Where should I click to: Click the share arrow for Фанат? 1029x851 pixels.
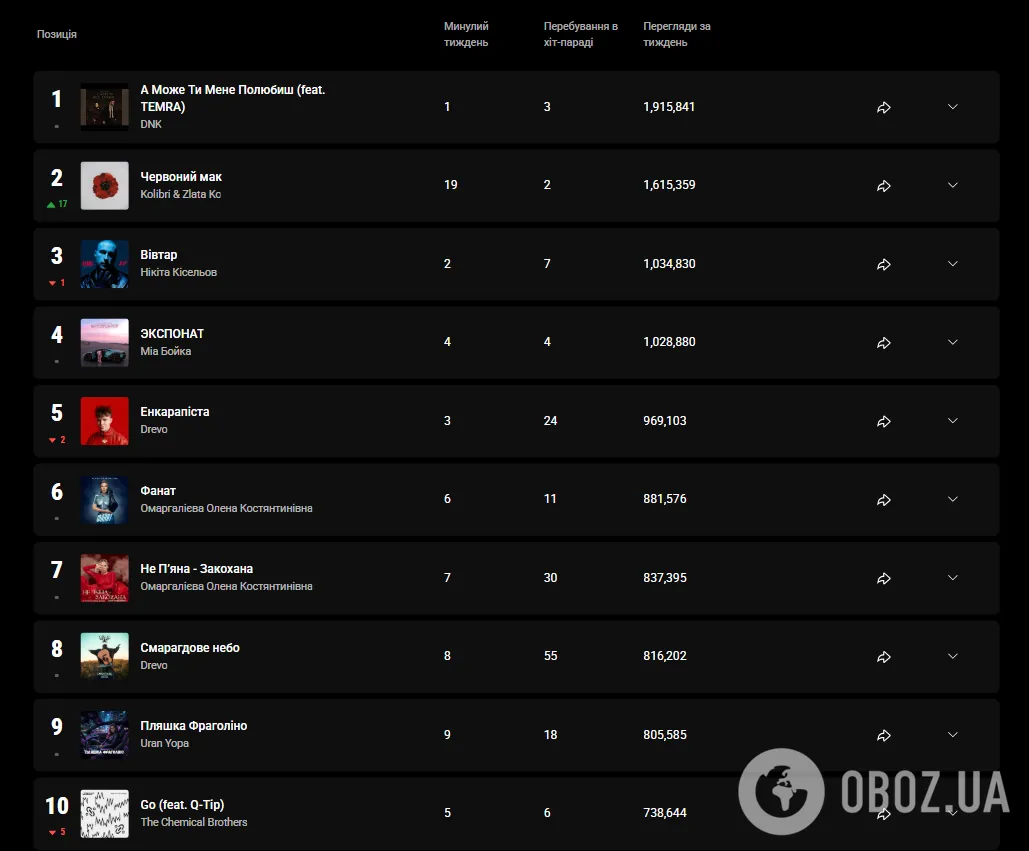tap(884, 500)
